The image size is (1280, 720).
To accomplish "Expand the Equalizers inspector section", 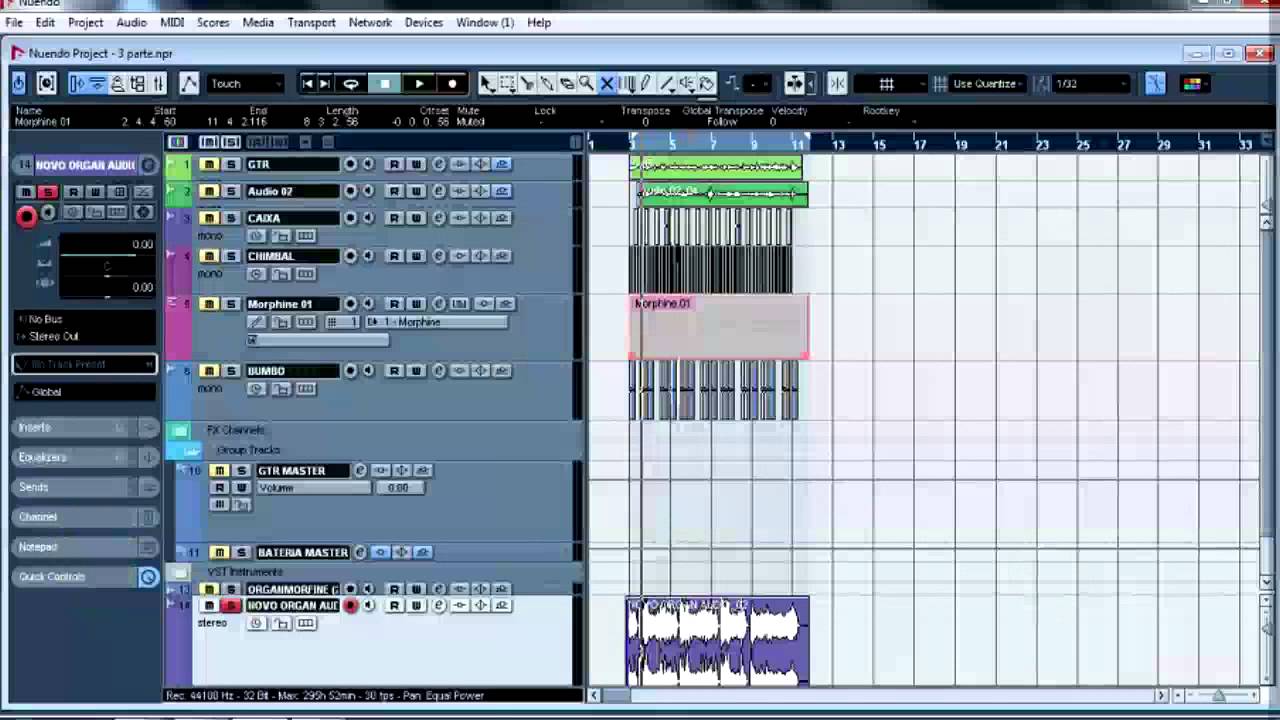I will [85, 458].
